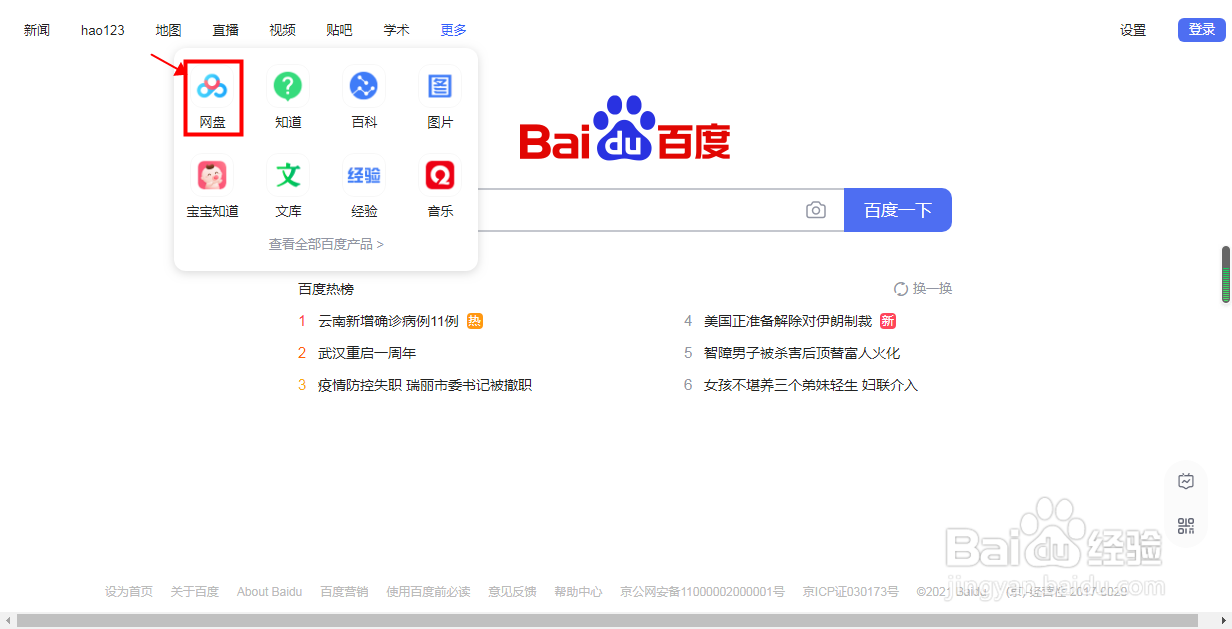The width and height of the screenshot is (1232, 629).
Task: Open 查看全部百度产品 link
Action: [326, 244]
